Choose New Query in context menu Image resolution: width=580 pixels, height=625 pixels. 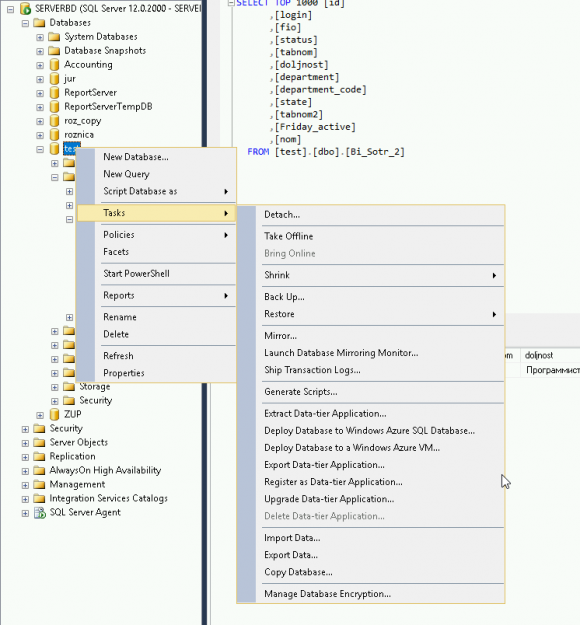[x=156, y=174]
